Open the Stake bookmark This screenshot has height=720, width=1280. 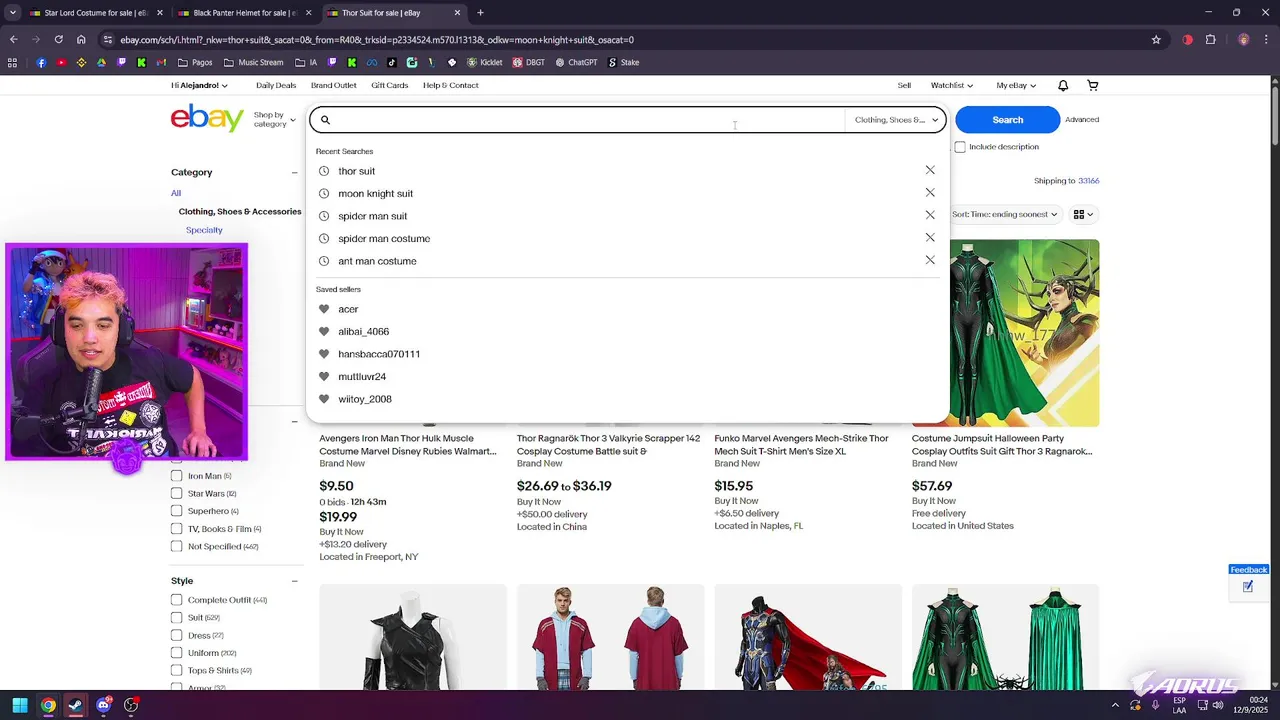coord(622,62)
